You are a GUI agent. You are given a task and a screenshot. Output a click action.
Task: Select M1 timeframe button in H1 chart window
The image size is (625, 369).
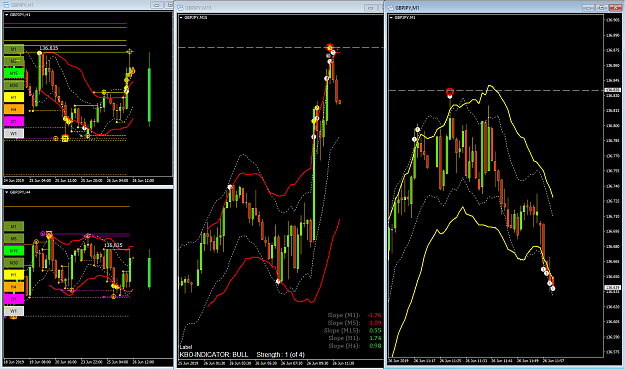point(14,49)
